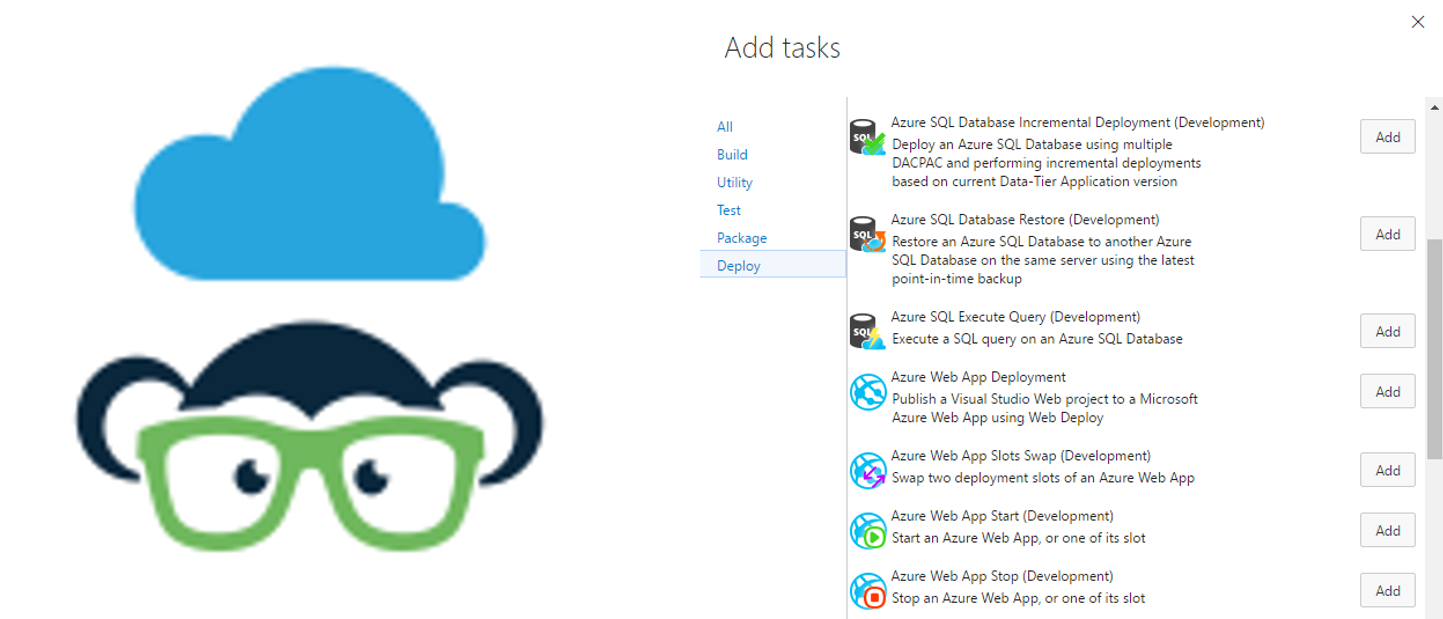Image resolution: width=1443 pixels, height=619 pixels.
Task: Click description 'Start an Azure Web App, or one of its slot'
Action: pos(1019,538)
